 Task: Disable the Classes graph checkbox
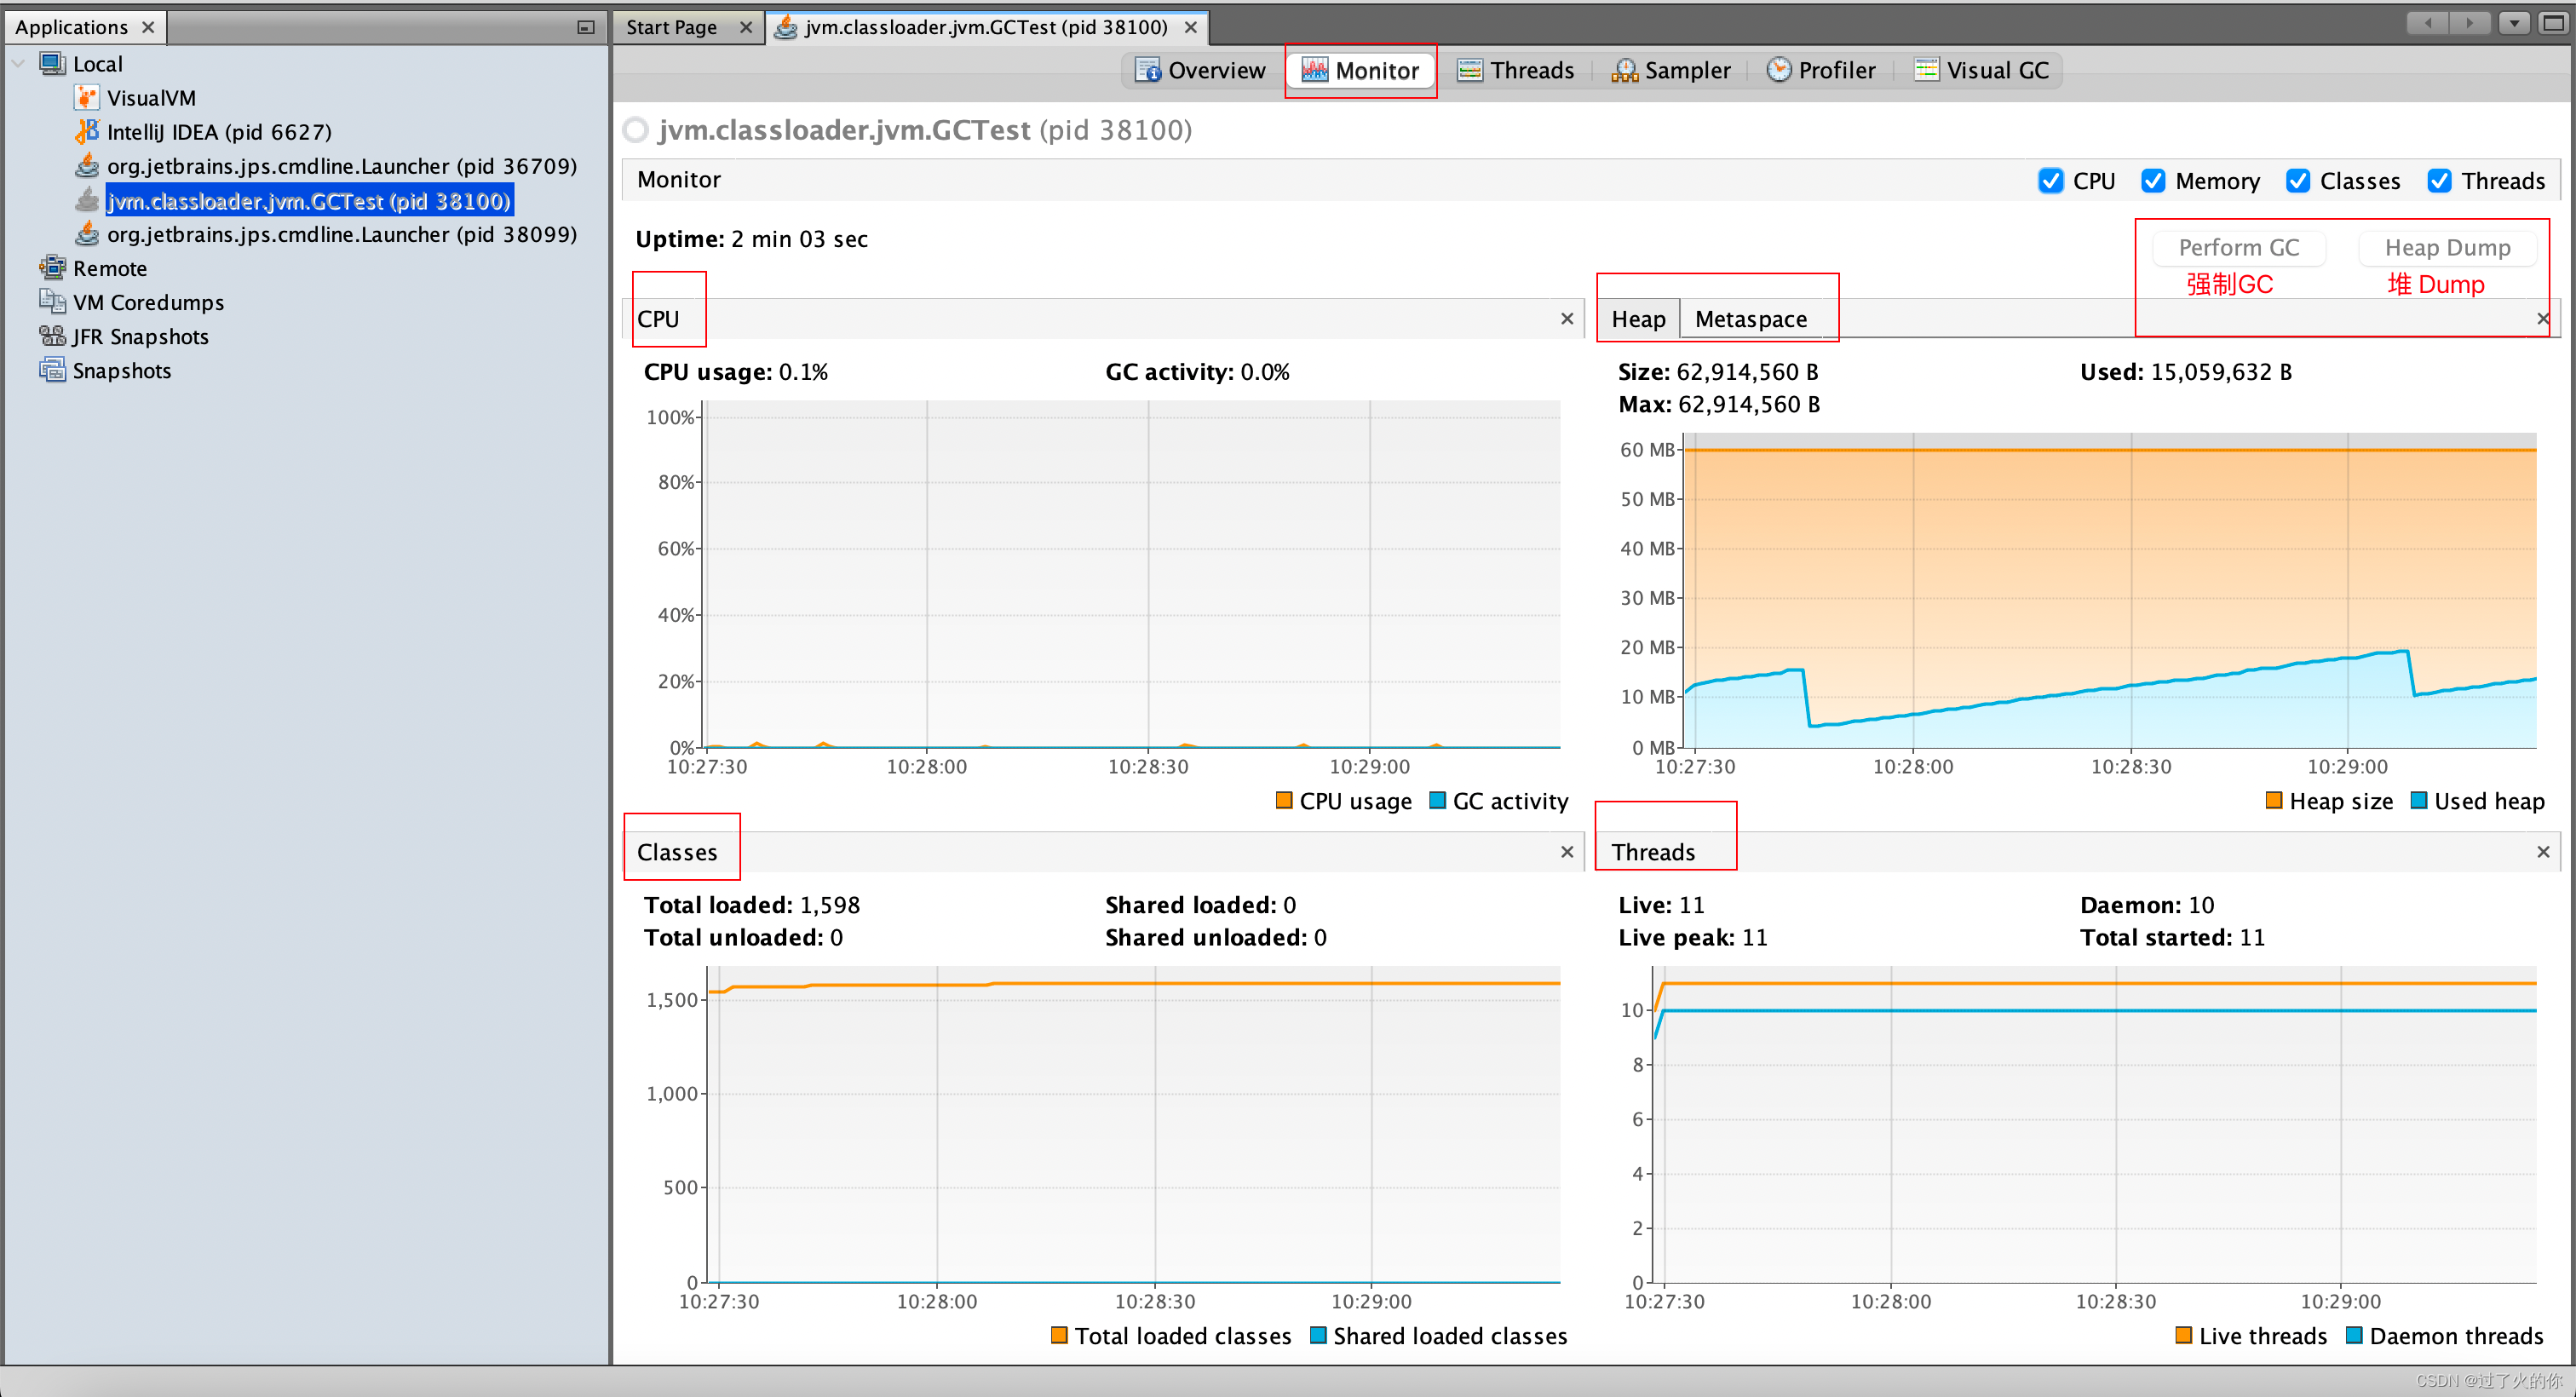[2297, 181]
